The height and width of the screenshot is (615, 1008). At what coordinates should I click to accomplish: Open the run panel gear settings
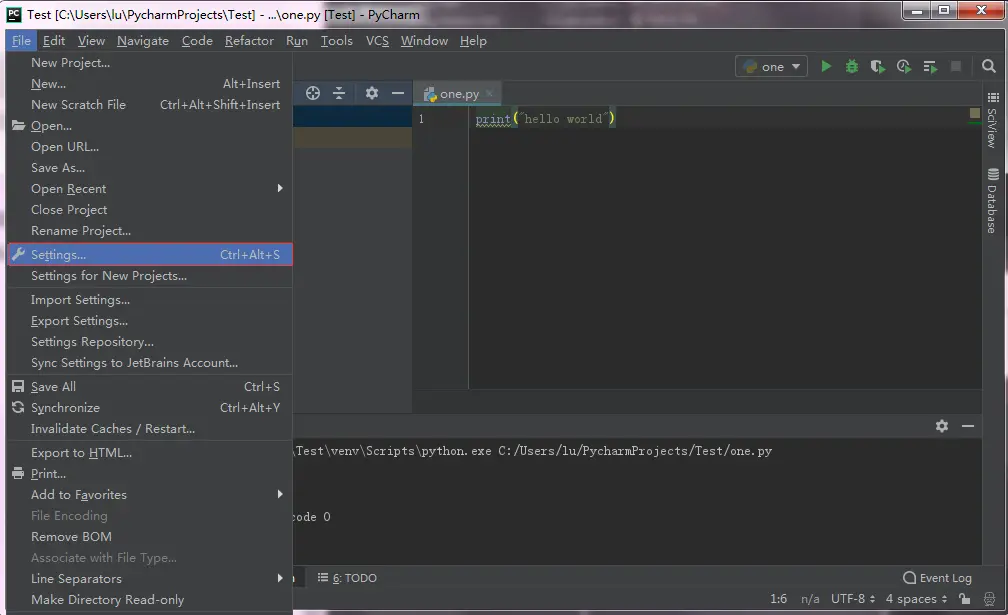click(942, 426)
